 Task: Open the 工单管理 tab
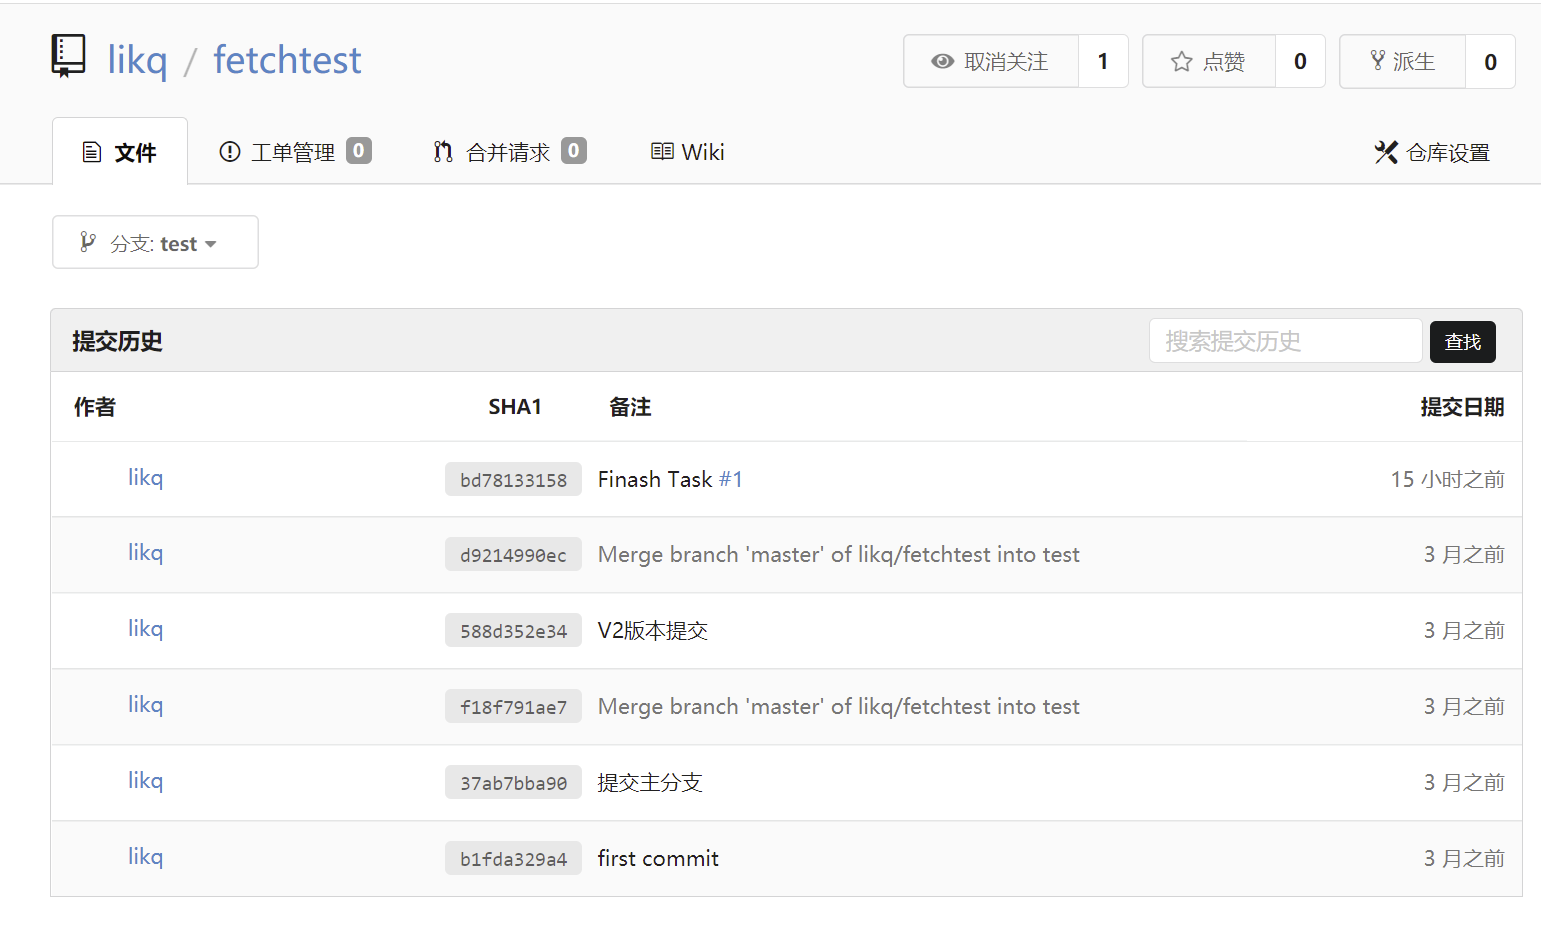click(x=293, y=152)
